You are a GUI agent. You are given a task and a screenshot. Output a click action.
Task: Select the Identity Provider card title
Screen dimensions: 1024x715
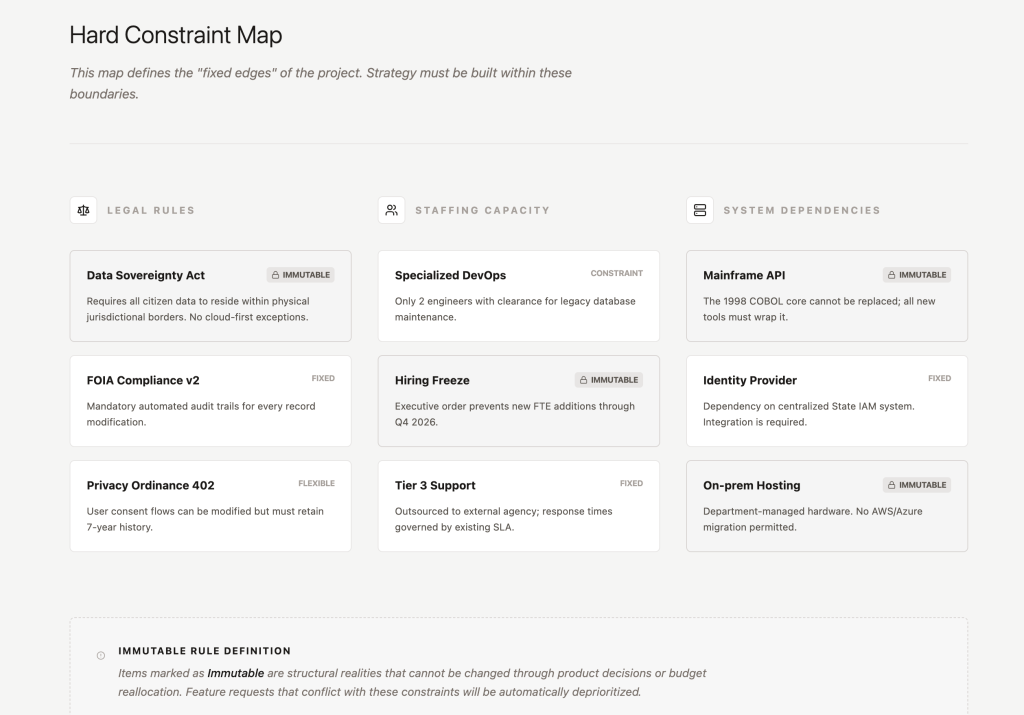point(750,381)
